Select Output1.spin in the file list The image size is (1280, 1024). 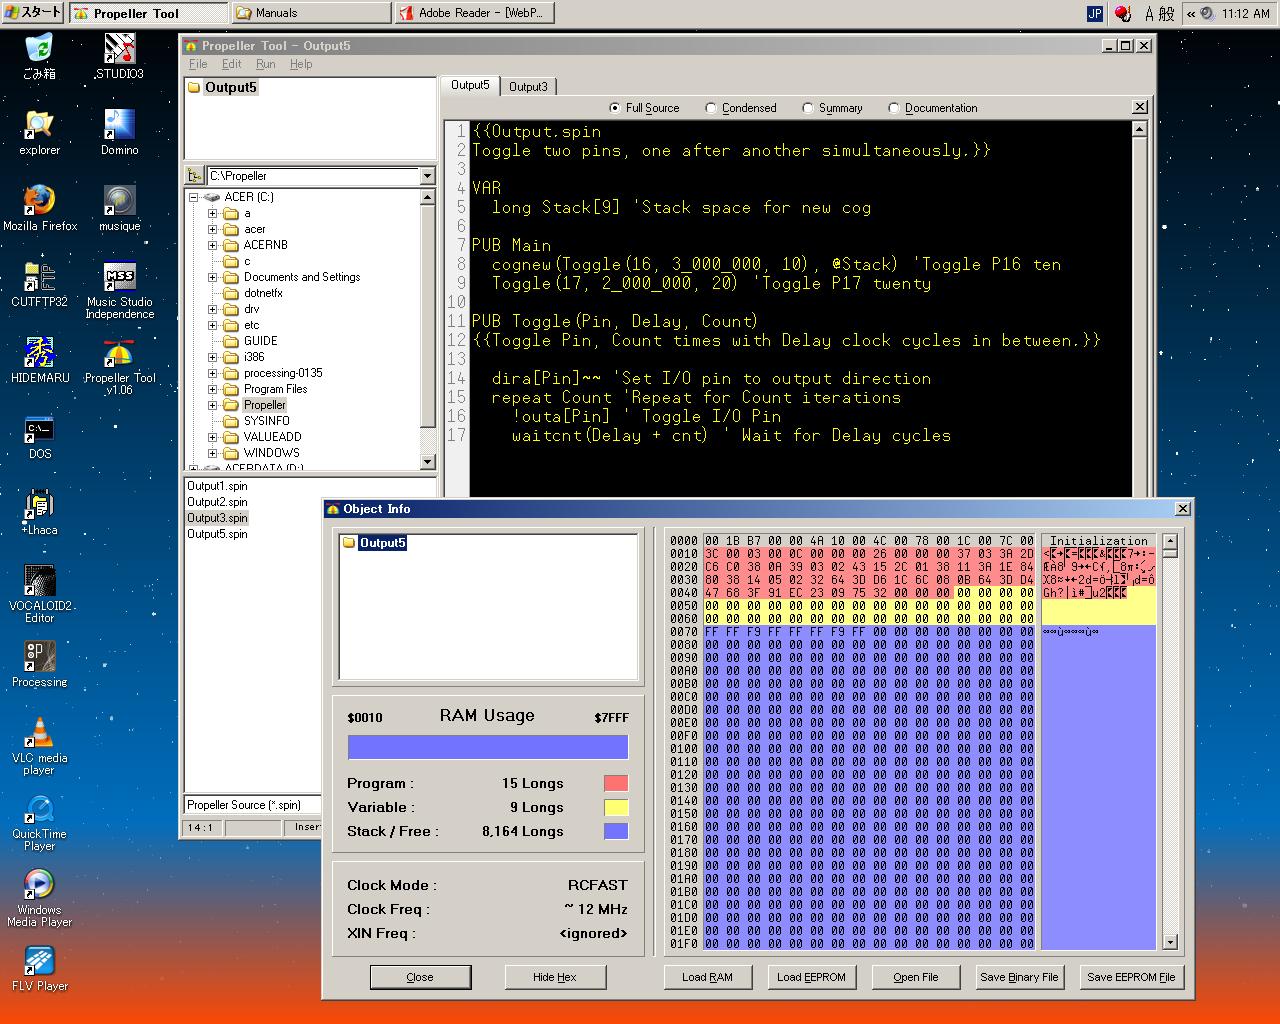(218, 486)
